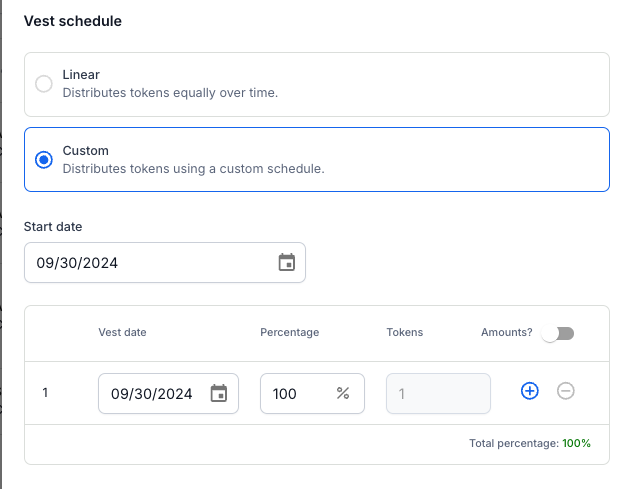The width and height of the screenshot is (630, 489).
Task: Click the Percentage column header
Action: coord(289,332)
